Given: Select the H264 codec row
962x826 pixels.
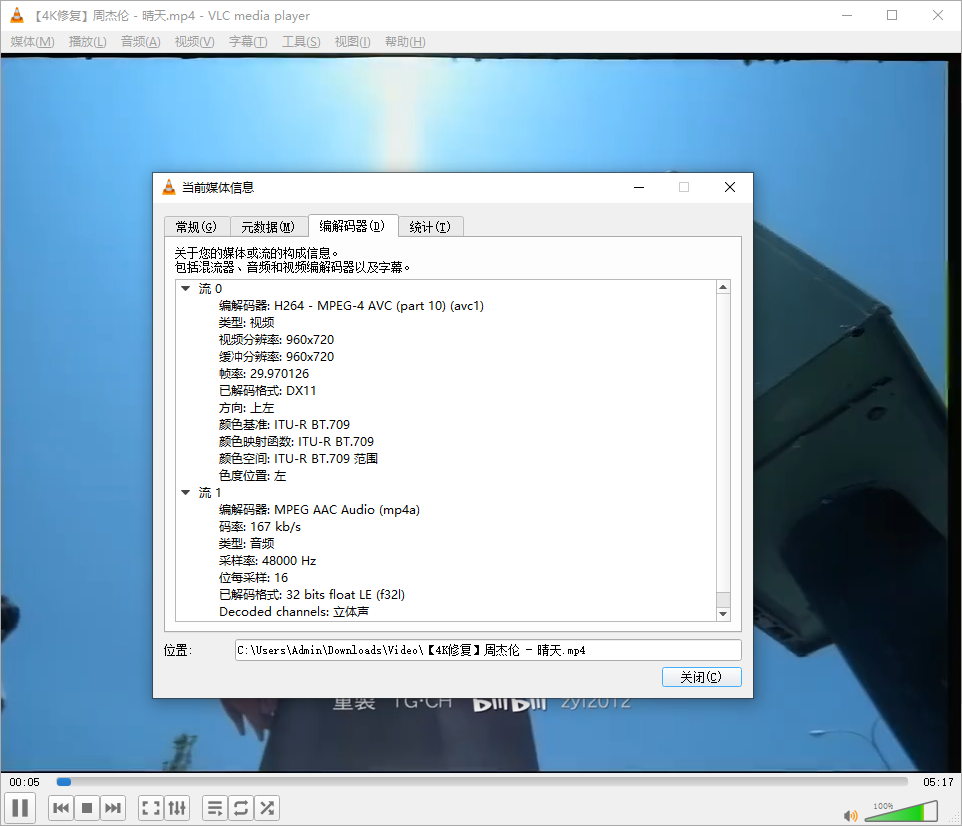Looking at the screenshot, I should point(352,306).
